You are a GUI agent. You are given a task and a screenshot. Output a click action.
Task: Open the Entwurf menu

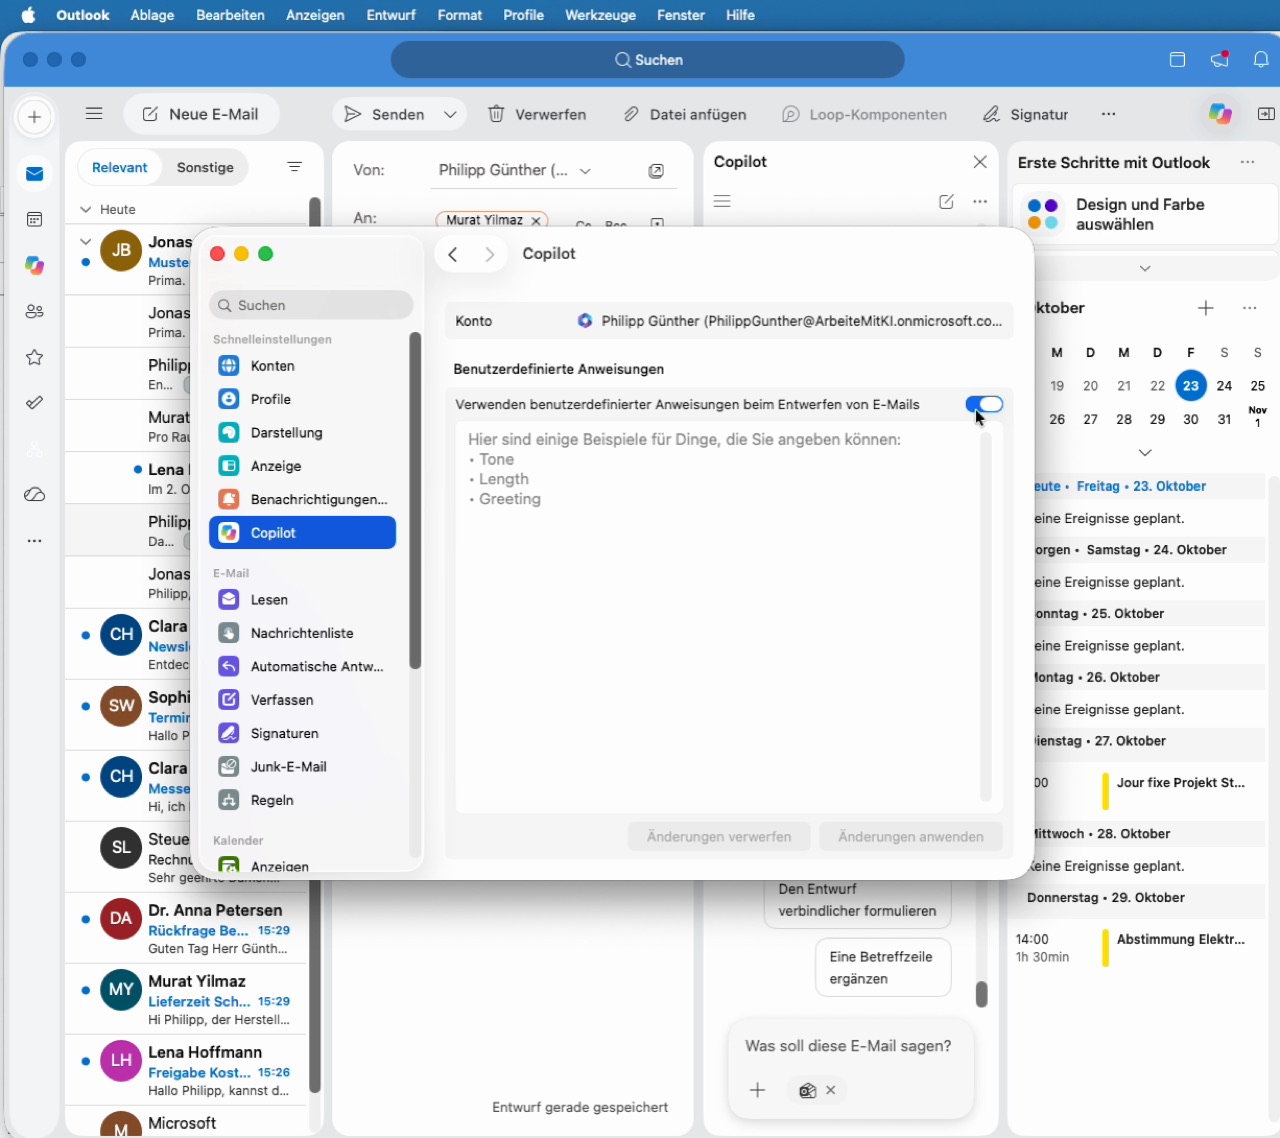391,15
